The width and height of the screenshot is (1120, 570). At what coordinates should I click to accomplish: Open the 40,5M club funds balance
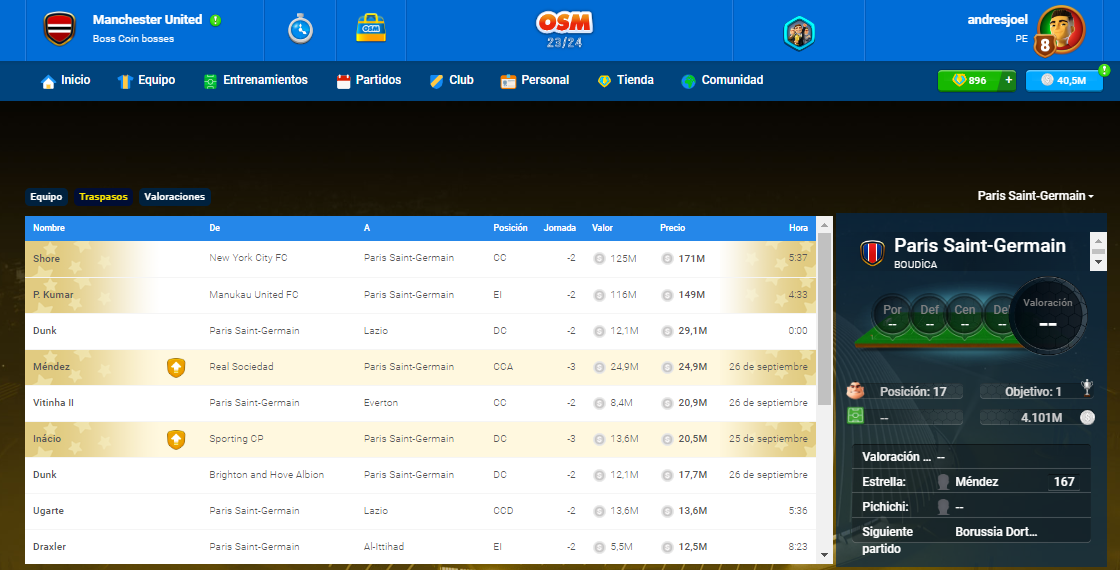[1064, 80]
